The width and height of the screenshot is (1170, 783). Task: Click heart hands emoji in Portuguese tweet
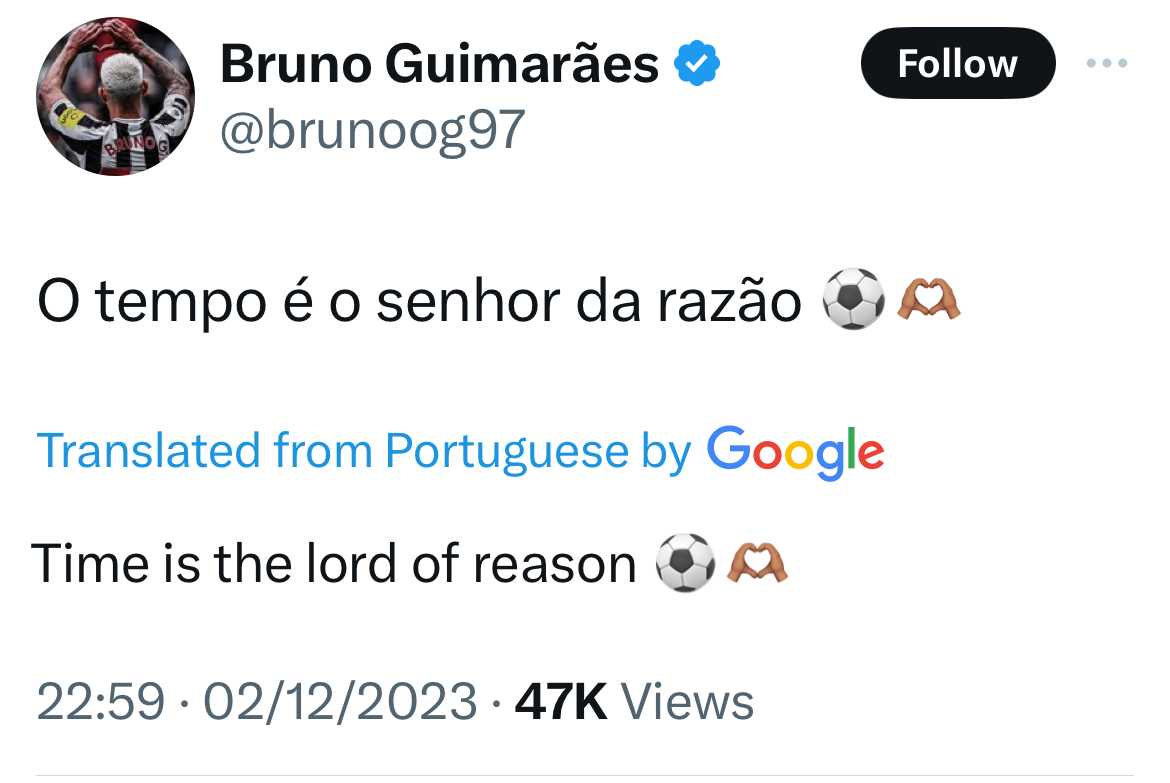(928, 299)
